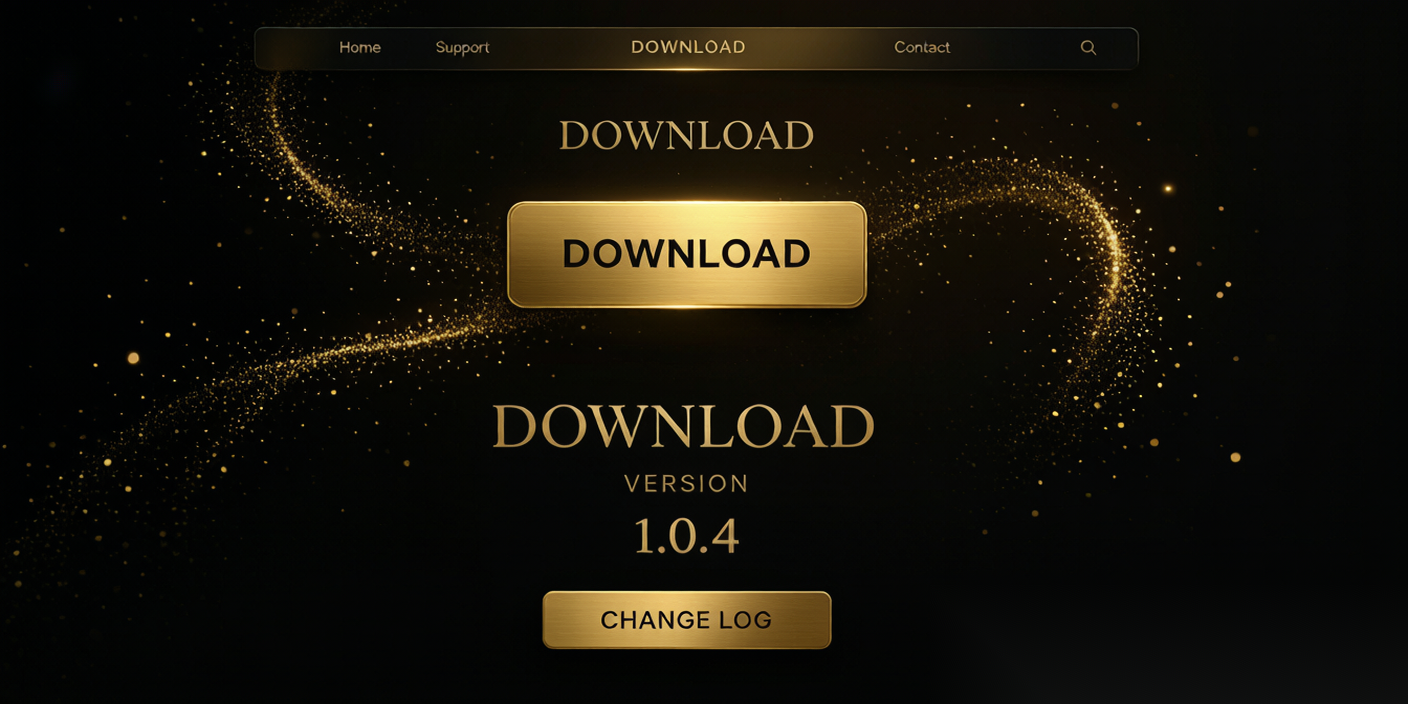Open the Support nav item
Screen dimensions: 1408x704
(462, 48)
